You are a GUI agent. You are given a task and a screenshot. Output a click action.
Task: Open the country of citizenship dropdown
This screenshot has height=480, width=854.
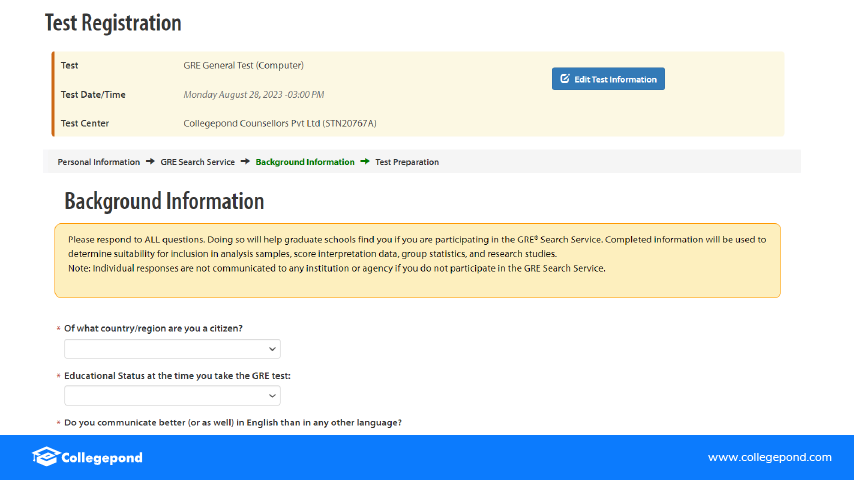click(x=172, y=349)
